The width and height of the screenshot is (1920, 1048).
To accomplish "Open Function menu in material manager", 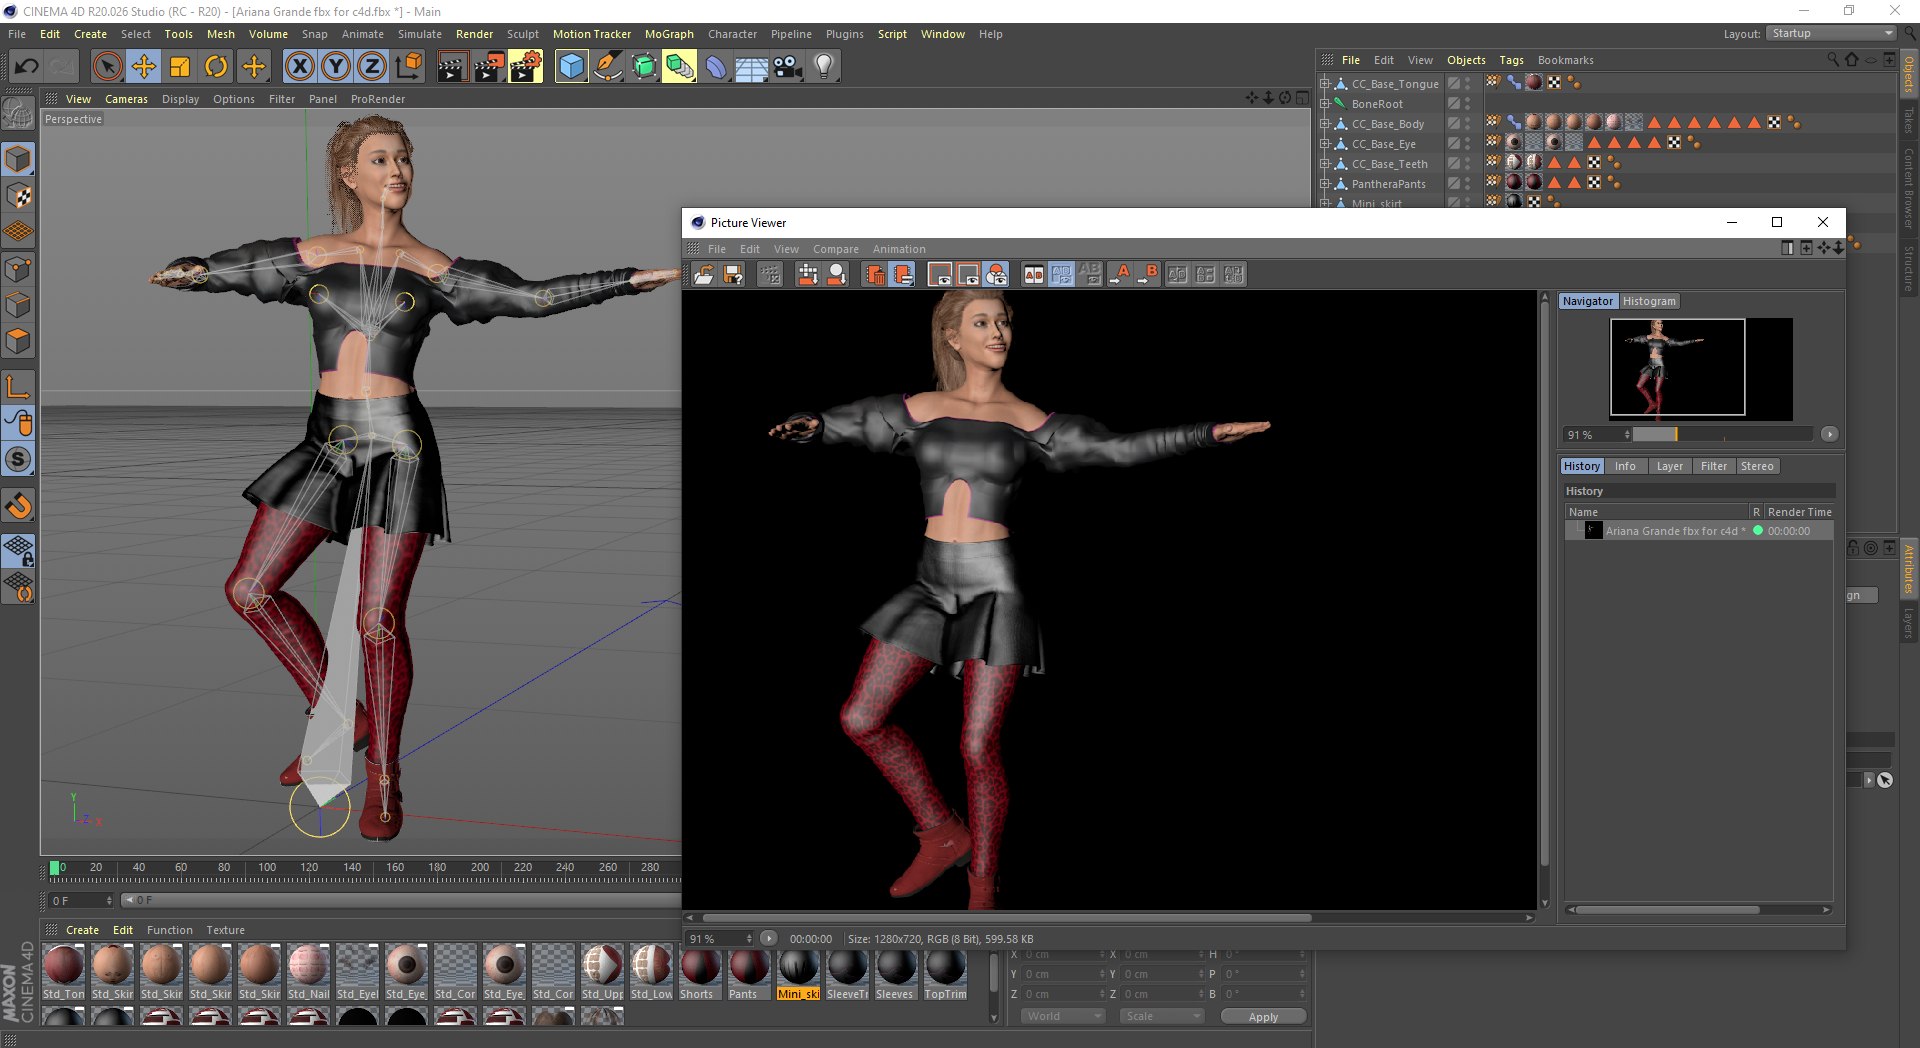I will click(169, 930).
